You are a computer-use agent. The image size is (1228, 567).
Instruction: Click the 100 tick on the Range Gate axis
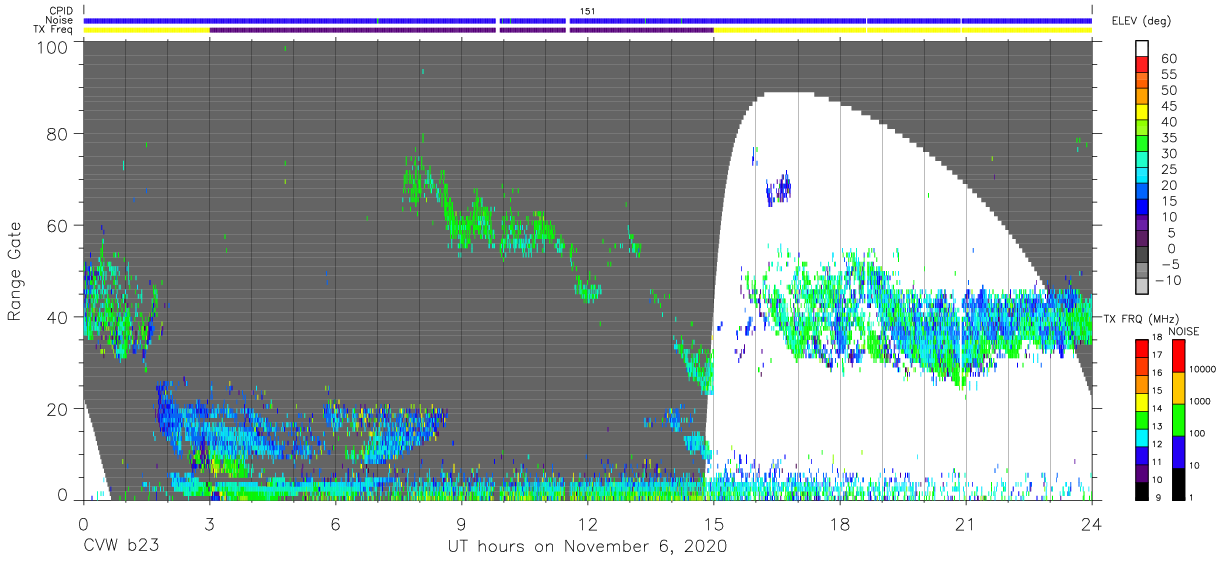(52, 46)
